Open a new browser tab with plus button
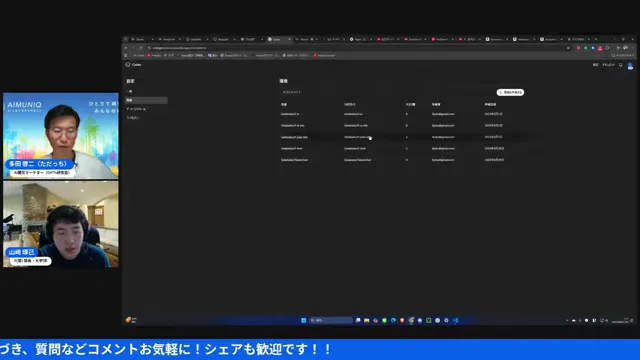Viewport: 640px width, 360px height. 596,39
